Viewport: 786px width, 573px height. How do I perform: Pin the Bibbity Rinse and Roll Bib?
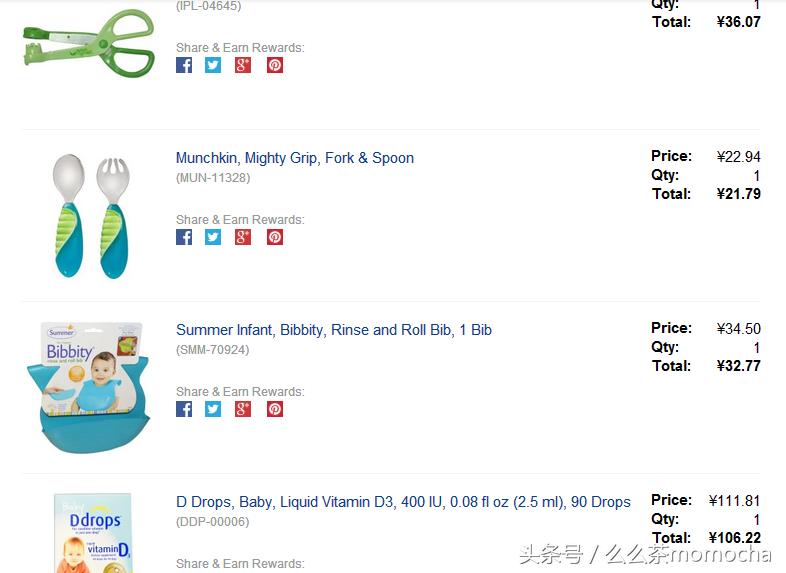coord(275,409)
